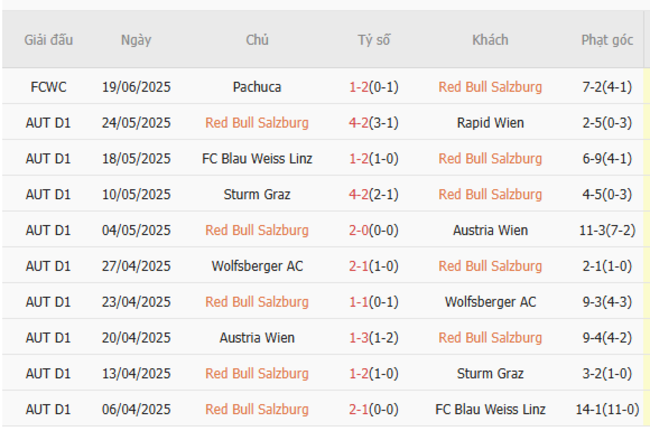650x431 pixels.
Task: Click home team FC Blau Weiss Linz on 18/05/2025
Action: click(x=256, y=158)
